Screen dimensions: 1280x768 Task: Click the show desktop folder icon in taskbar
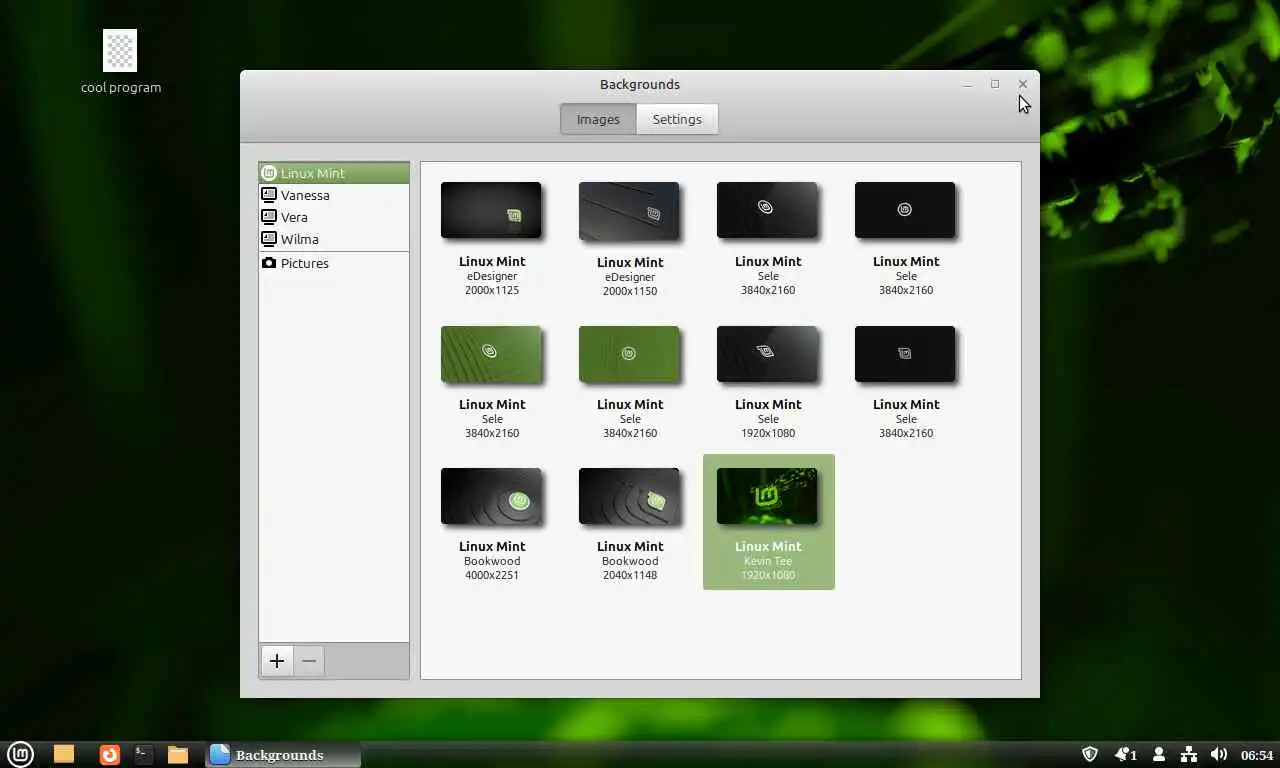click(x=64, y=754)
